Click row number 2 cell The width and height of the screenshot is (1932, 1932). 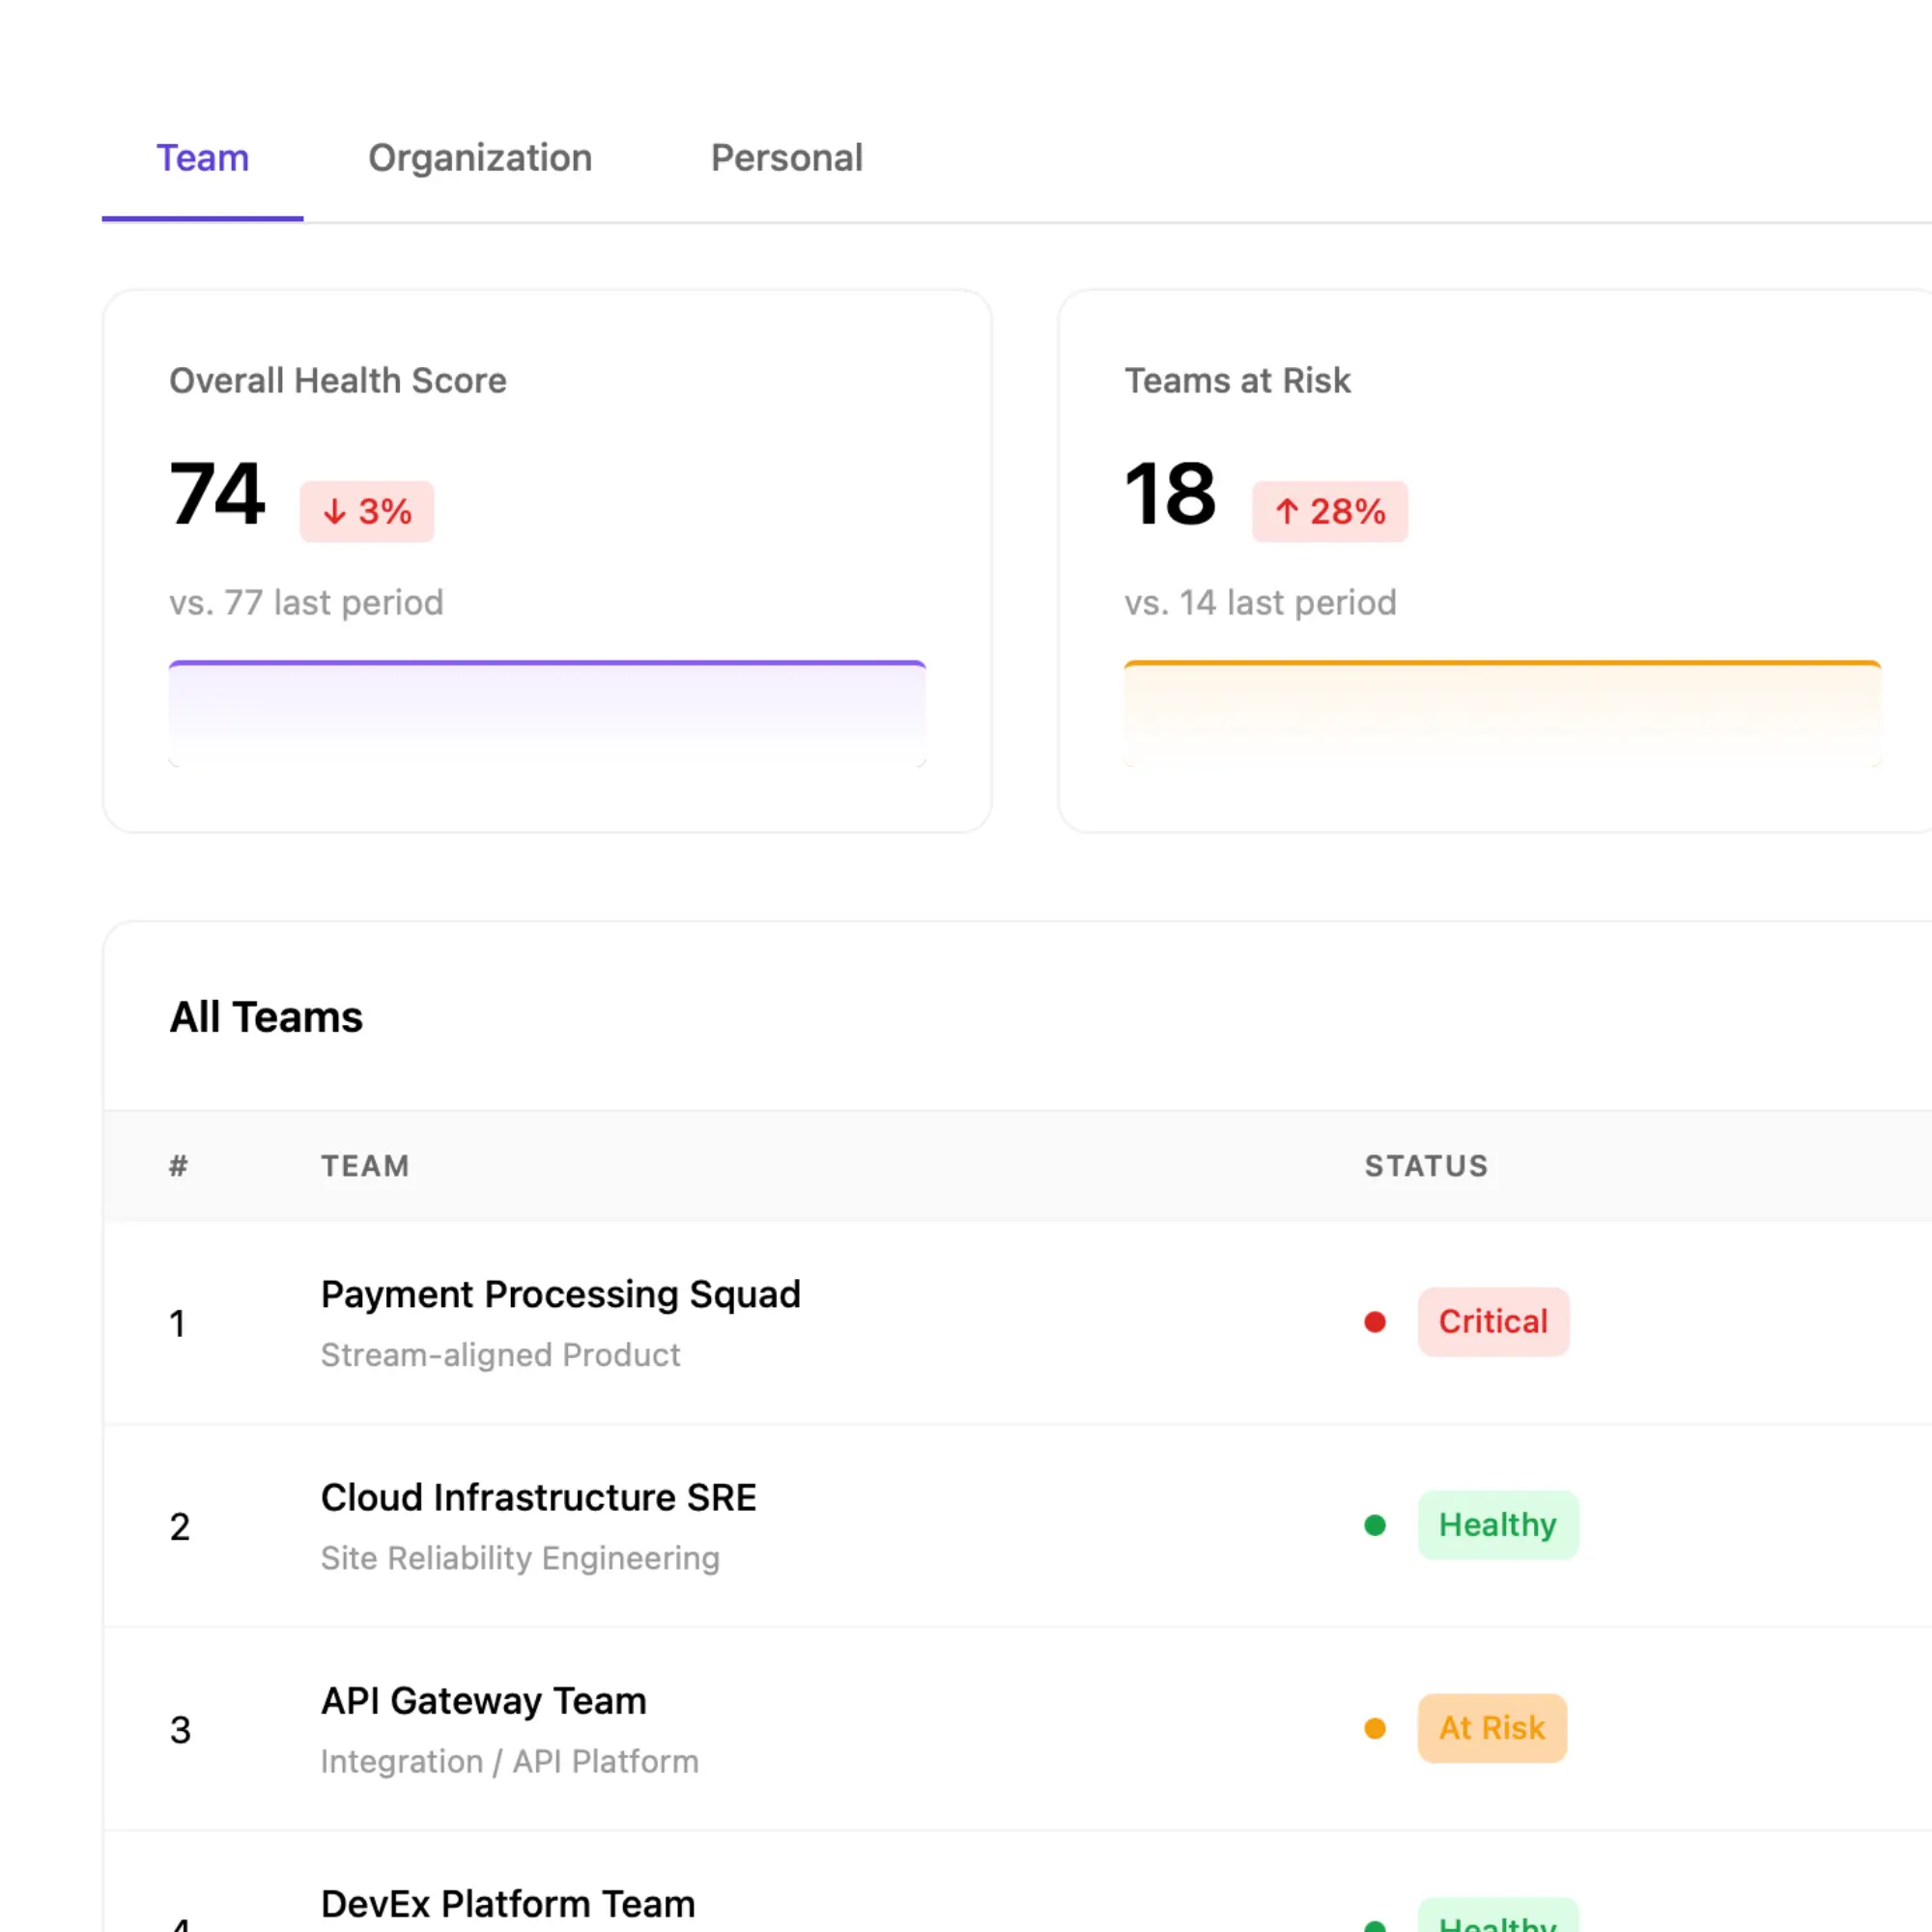(179, 1527)
